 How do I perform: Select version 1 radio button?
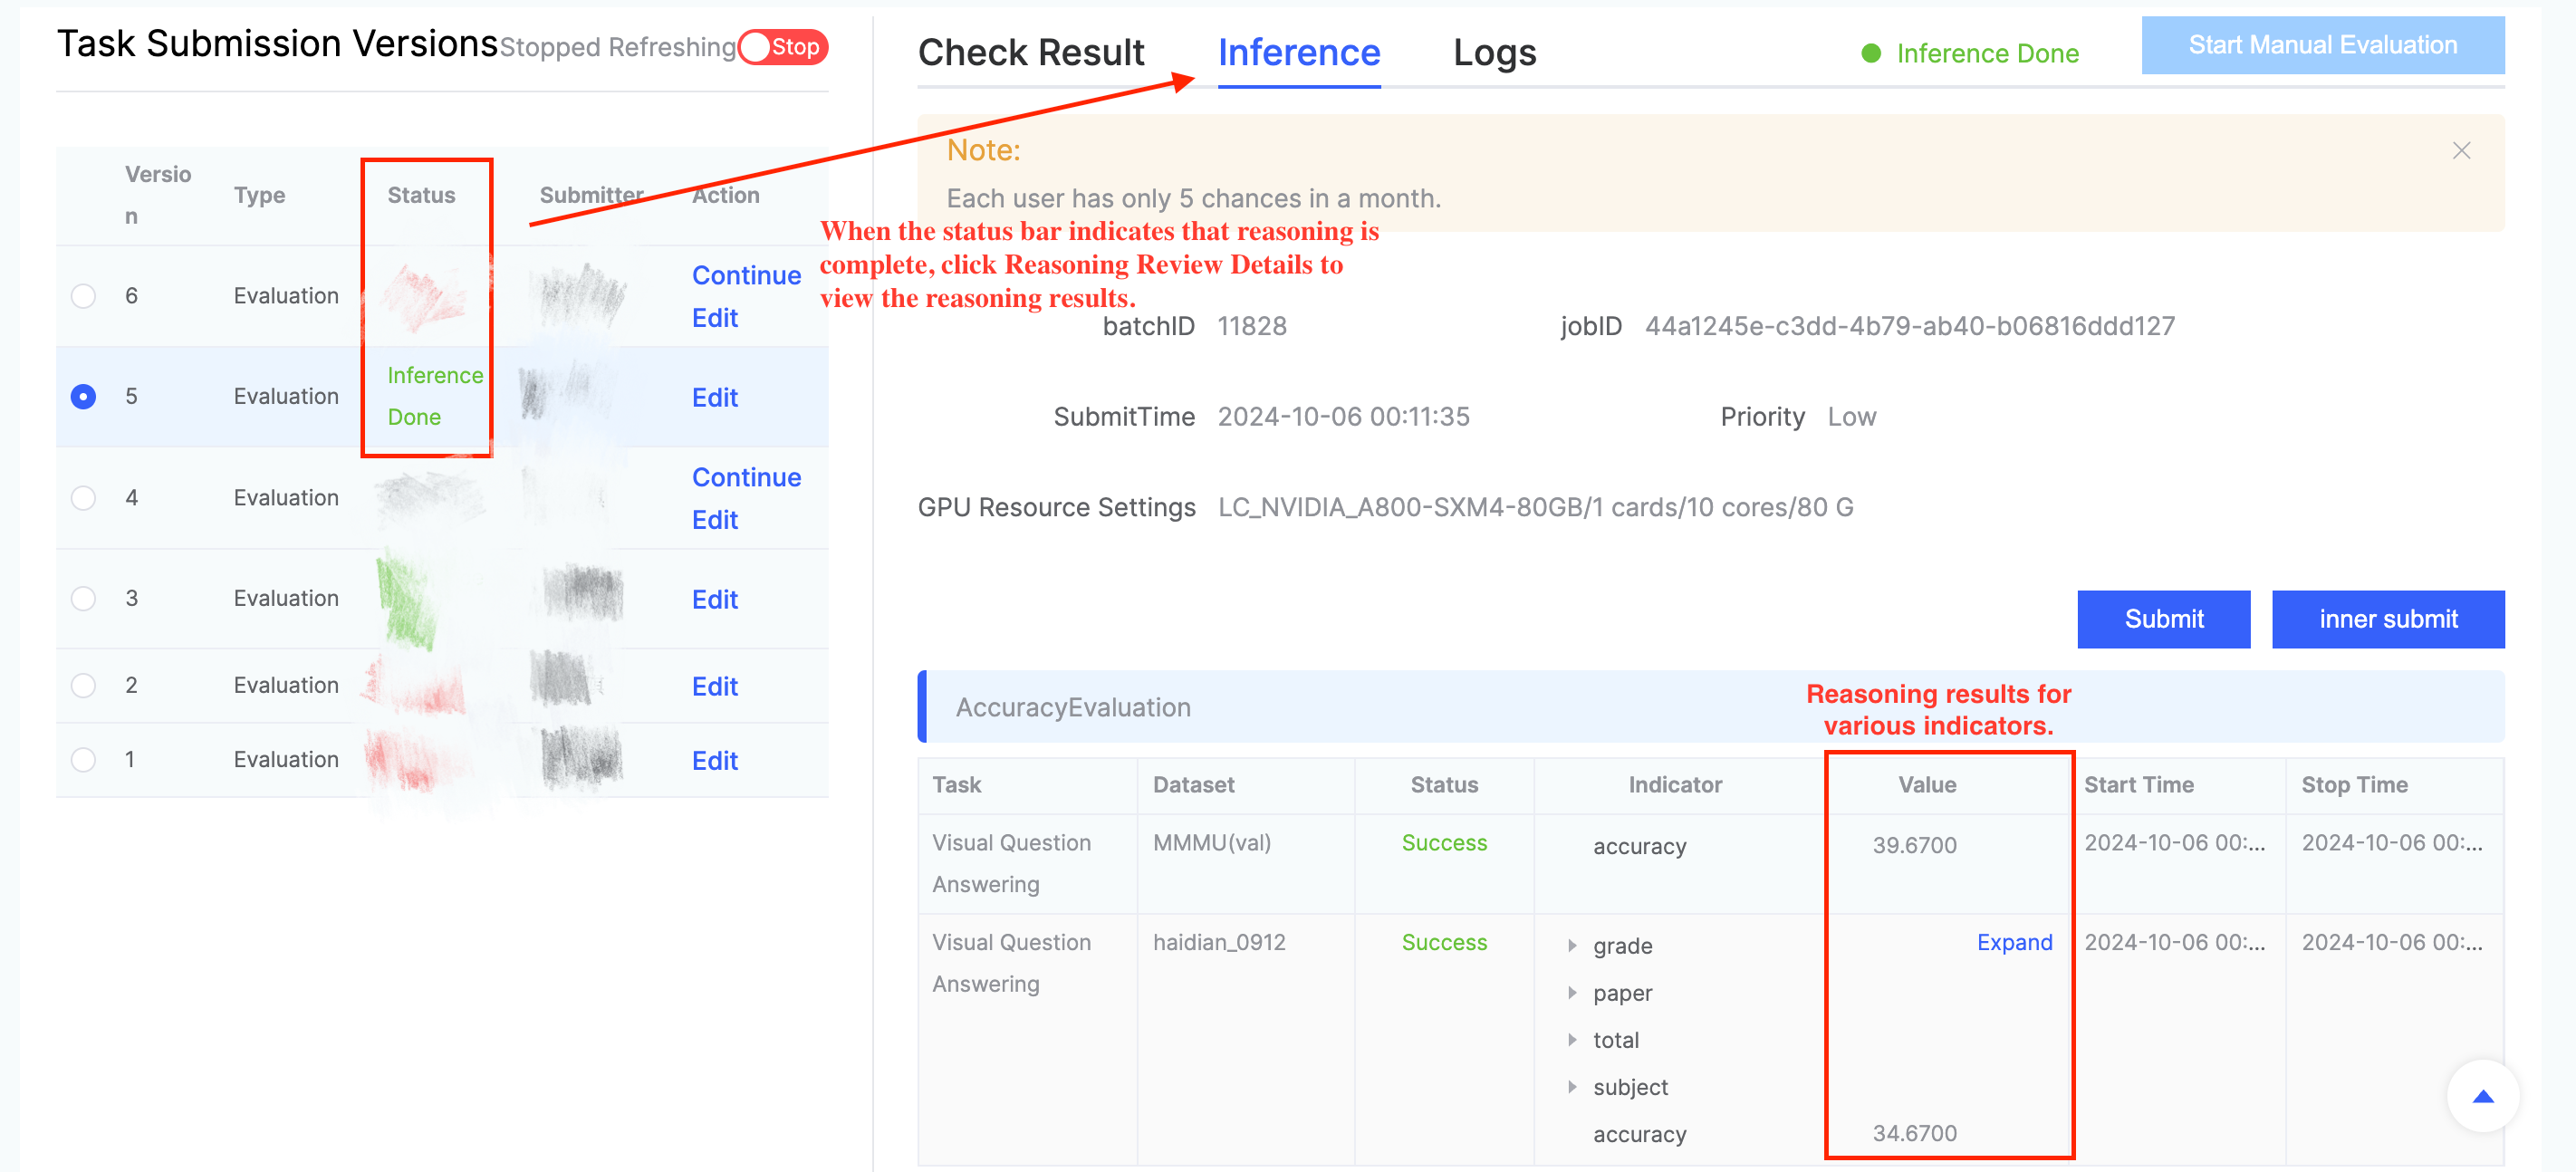point(84,760)
